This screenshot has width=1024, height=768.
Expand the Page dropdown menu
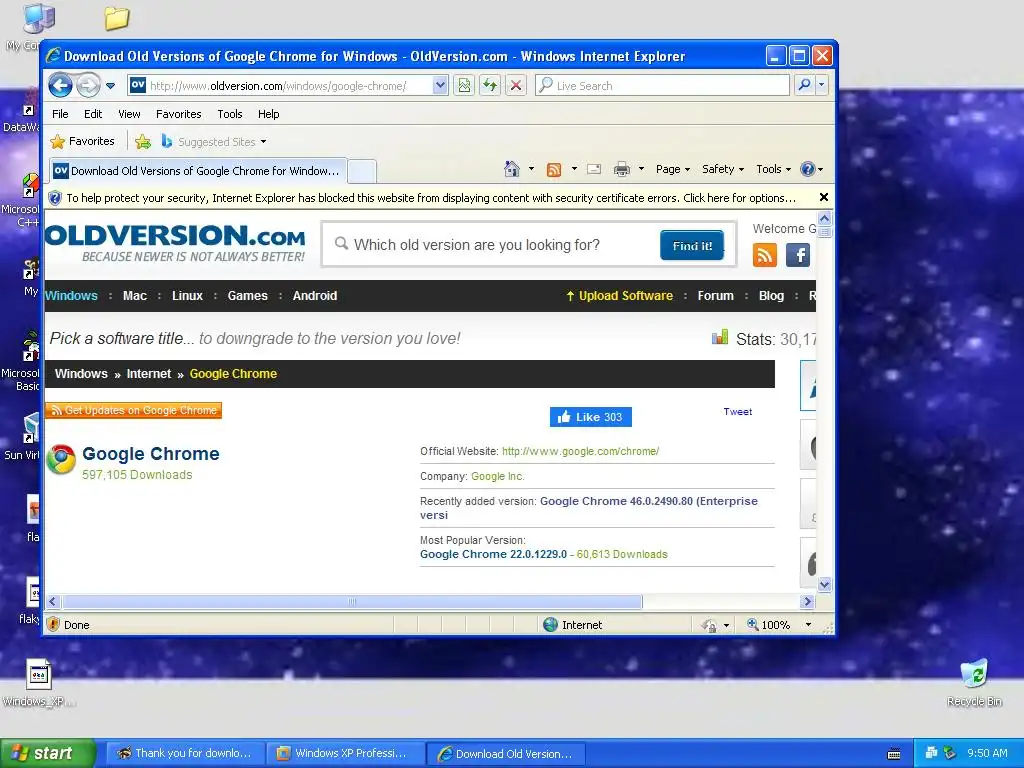(x=673, y=169)
